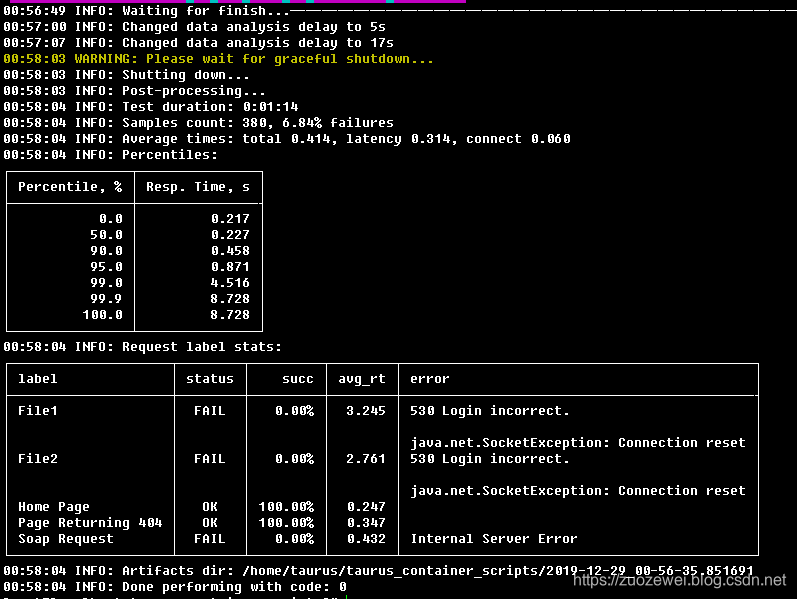This screenshot has height=599, width=797.
Task: Click the 'Shutting down...' log line
Action: (x=126, y=75)
